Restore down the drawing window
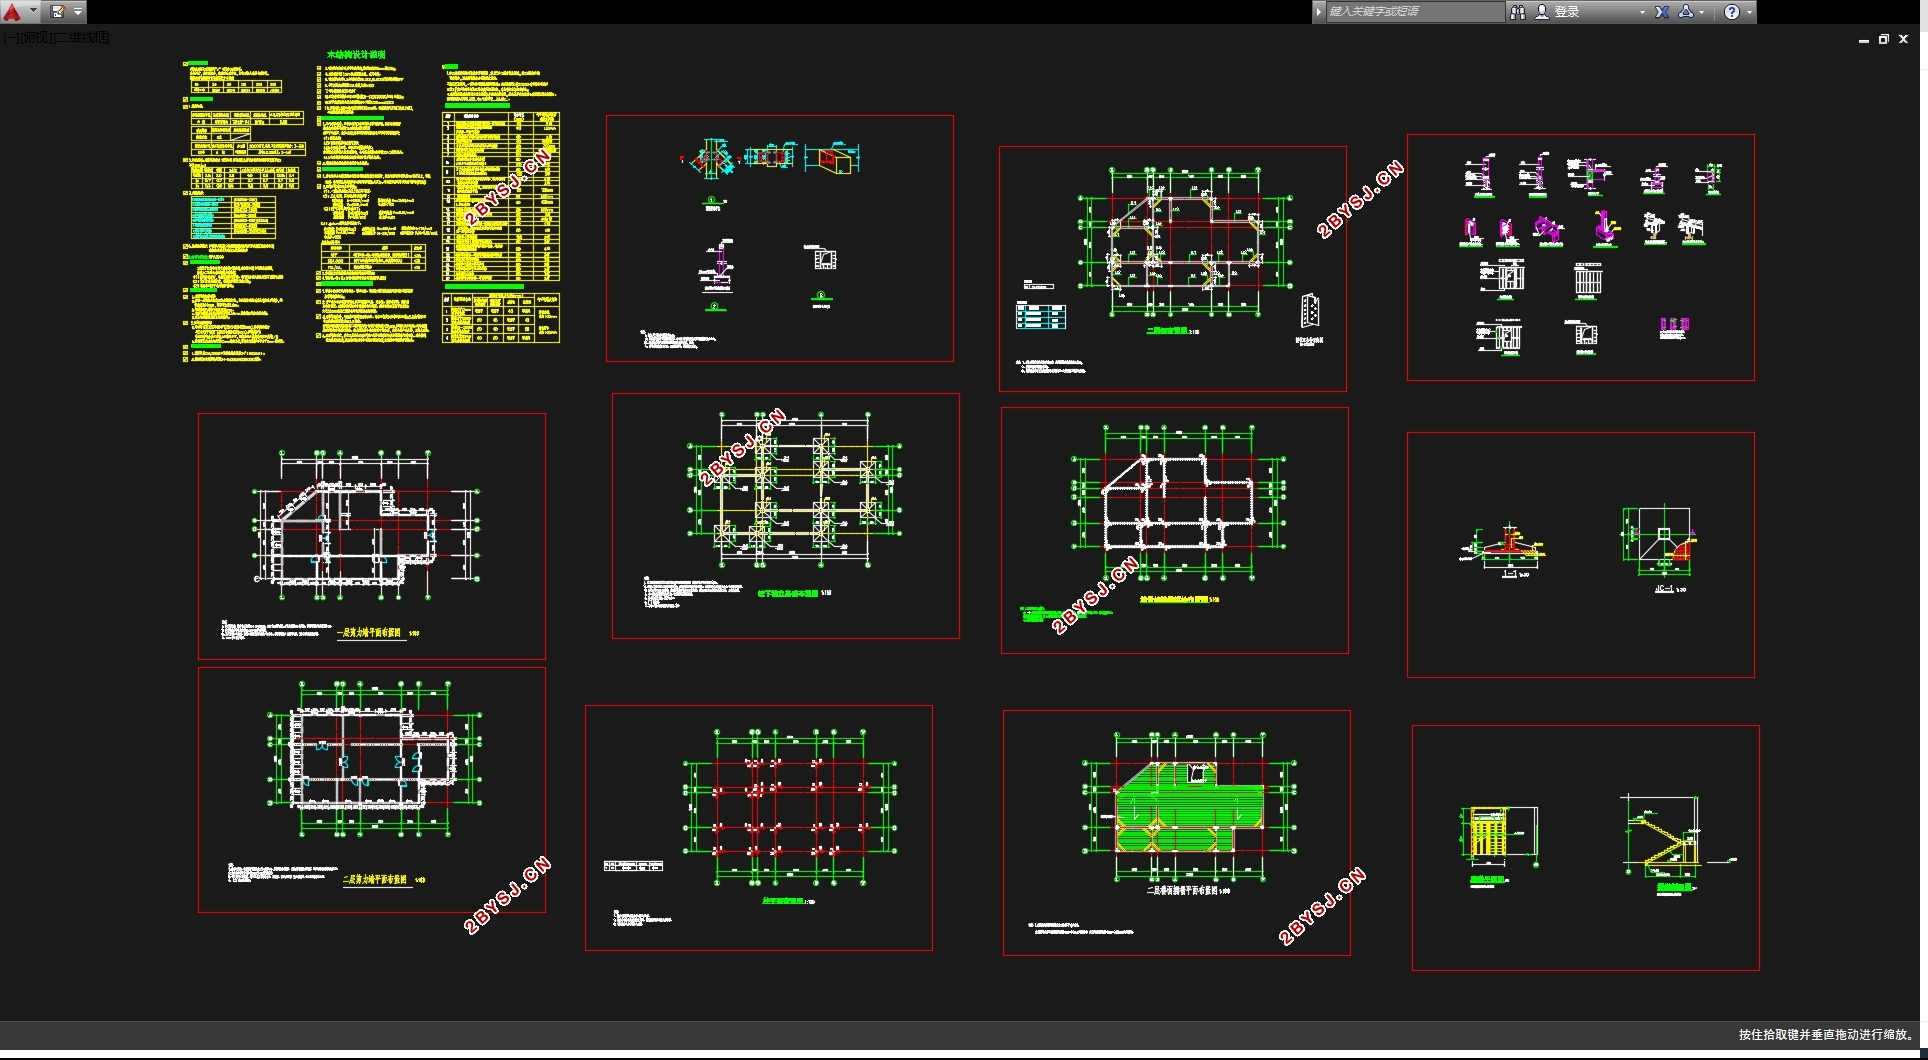1928x1060 pixels. 1884,40
